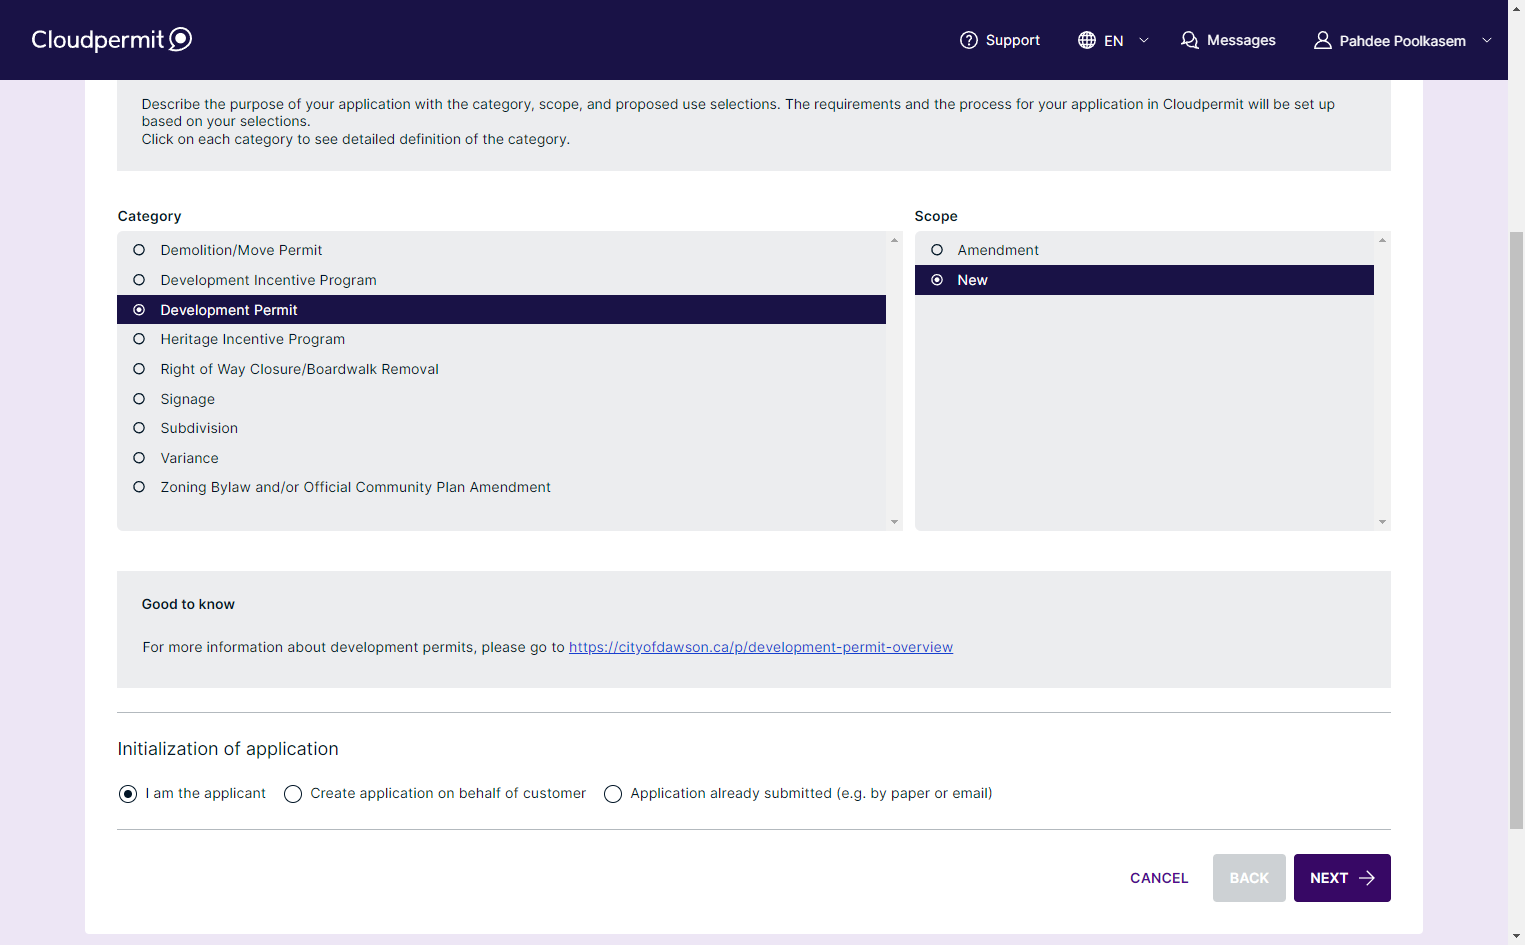Click the NEXT button
Image resolution: width=1525 pixels, height=945 pixels.
click(1342, 878)
